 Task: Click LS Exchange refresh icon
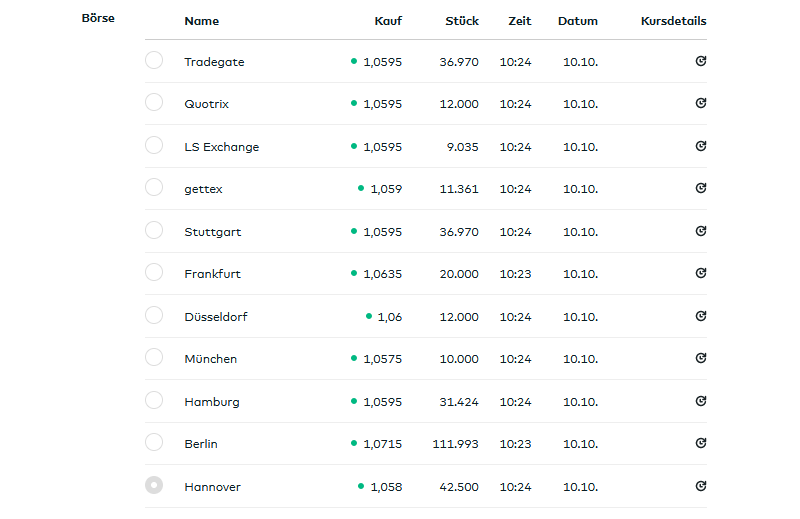tap(701, 146)
